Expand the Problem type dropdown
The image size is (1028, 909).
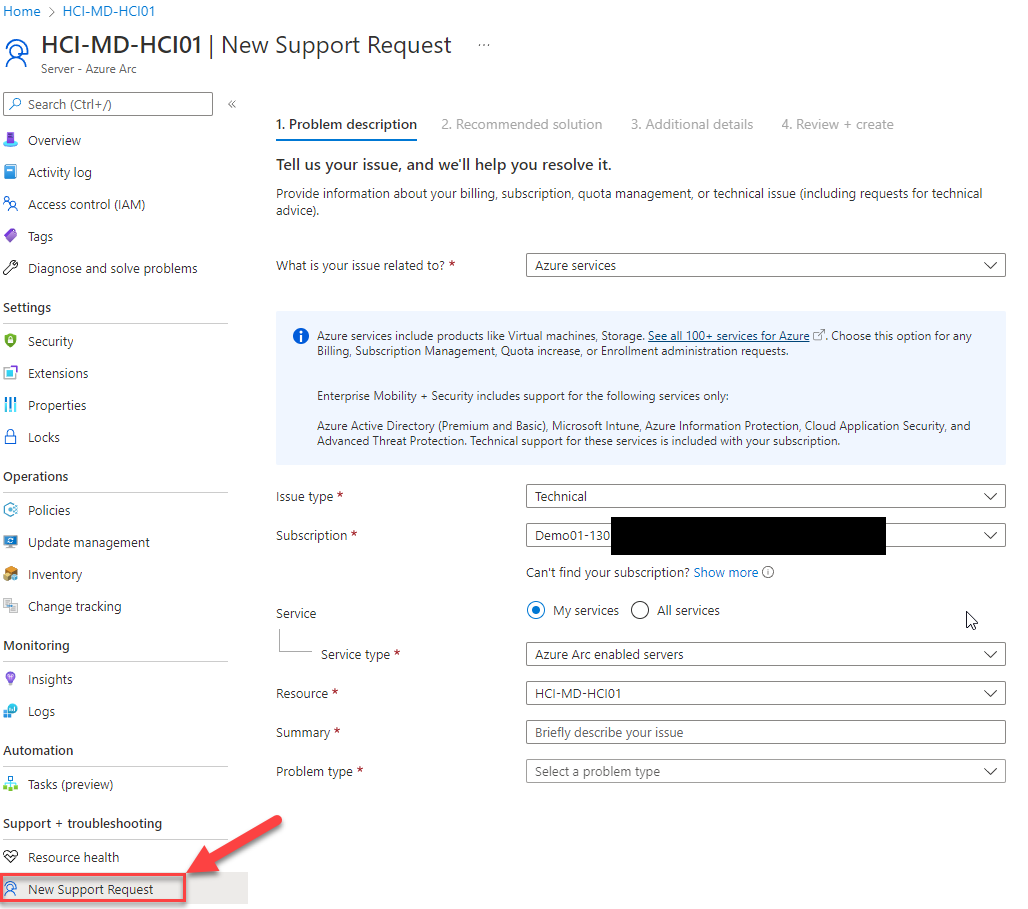click(765, 771)
